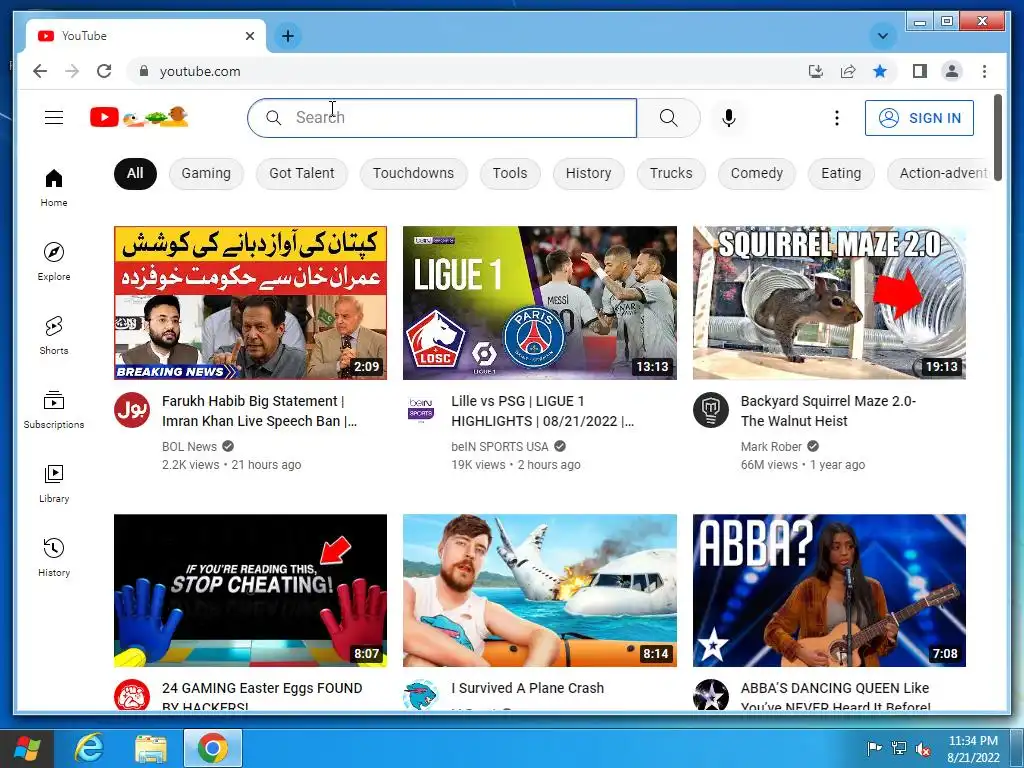Image resolution: width=1024 pixels, height=768 pixels.
Task: Open Chrome's three-dot menu
Action: [984, 71]
